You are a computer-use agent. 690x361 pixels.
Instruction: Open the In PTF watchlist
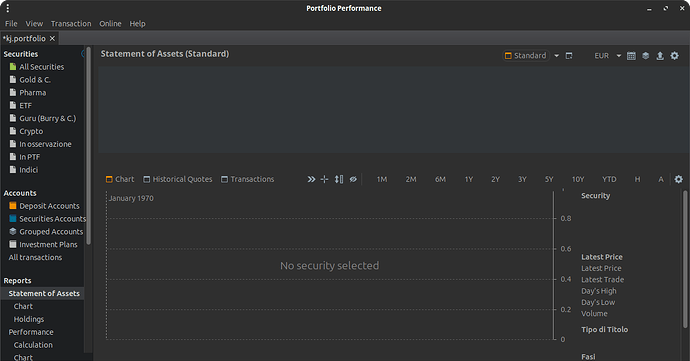[x=29, y=157]
